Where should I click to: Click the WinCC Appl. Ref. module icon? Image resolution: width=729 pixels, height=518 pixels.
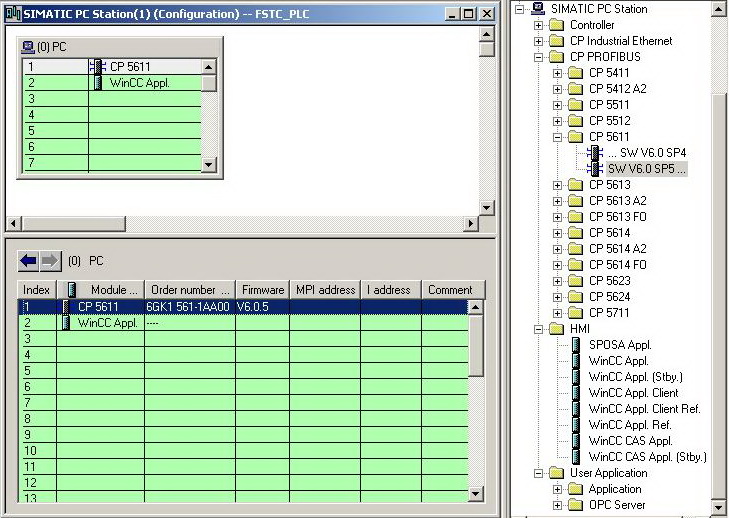coord(576,425)
